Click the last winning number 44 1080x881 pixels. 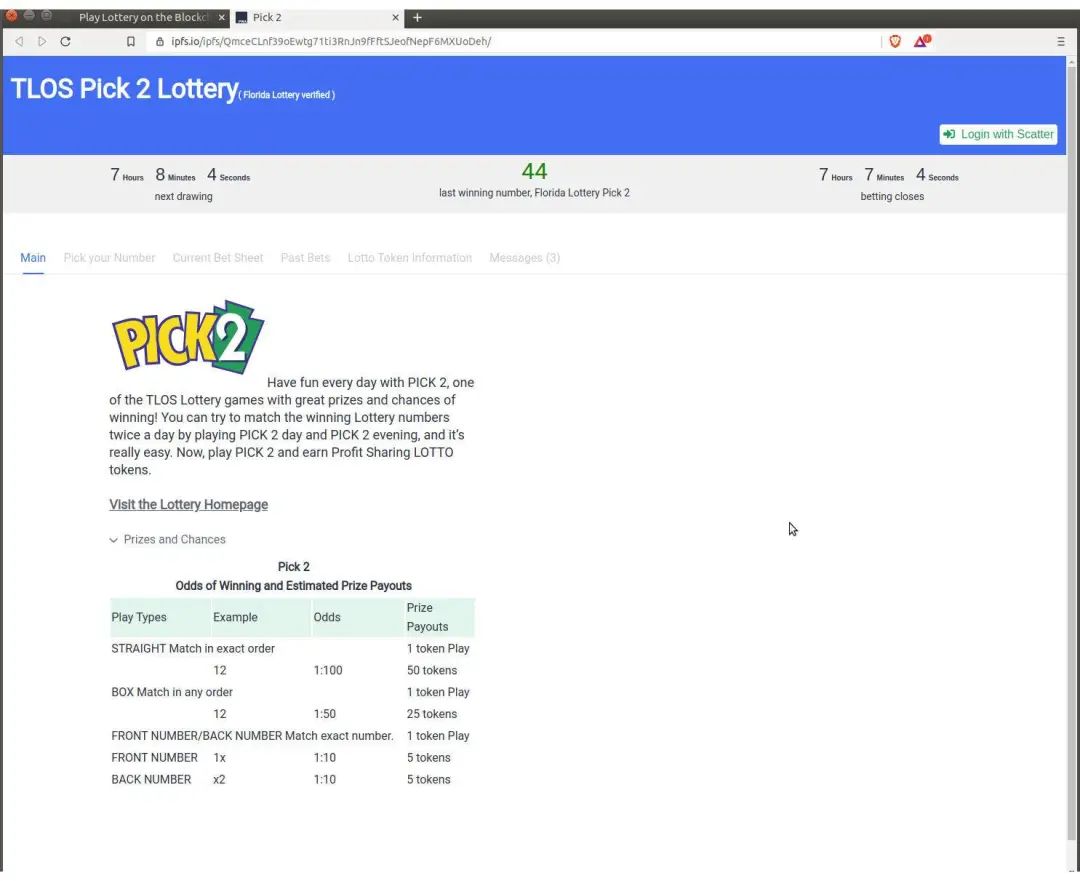coord(534,172)
